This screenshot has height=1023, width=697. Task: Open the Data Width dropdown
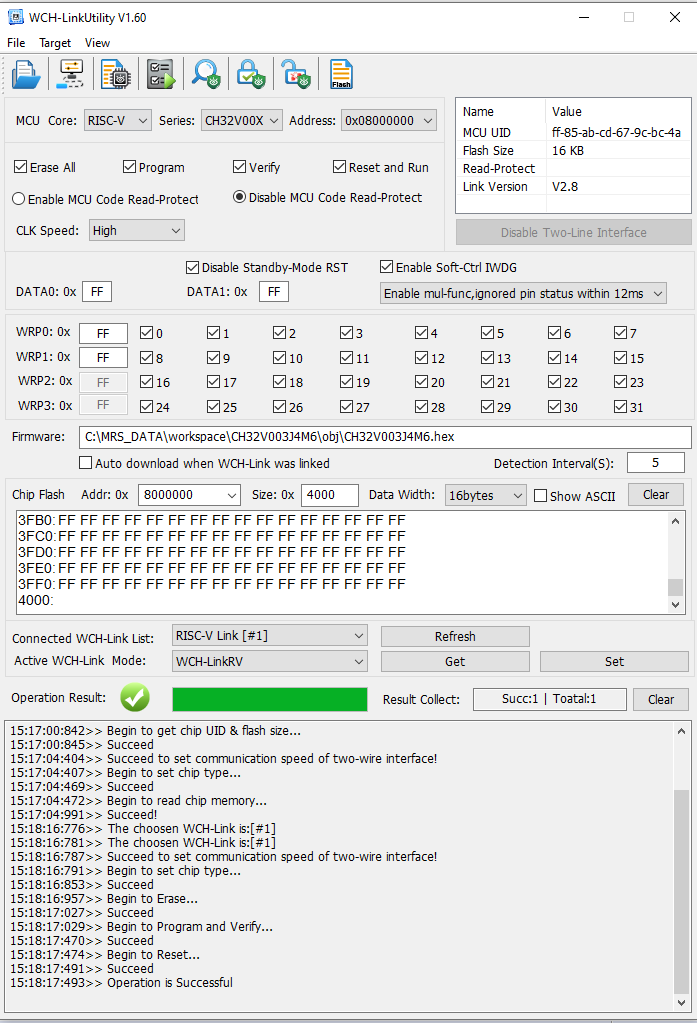click(x=486, y=495)
